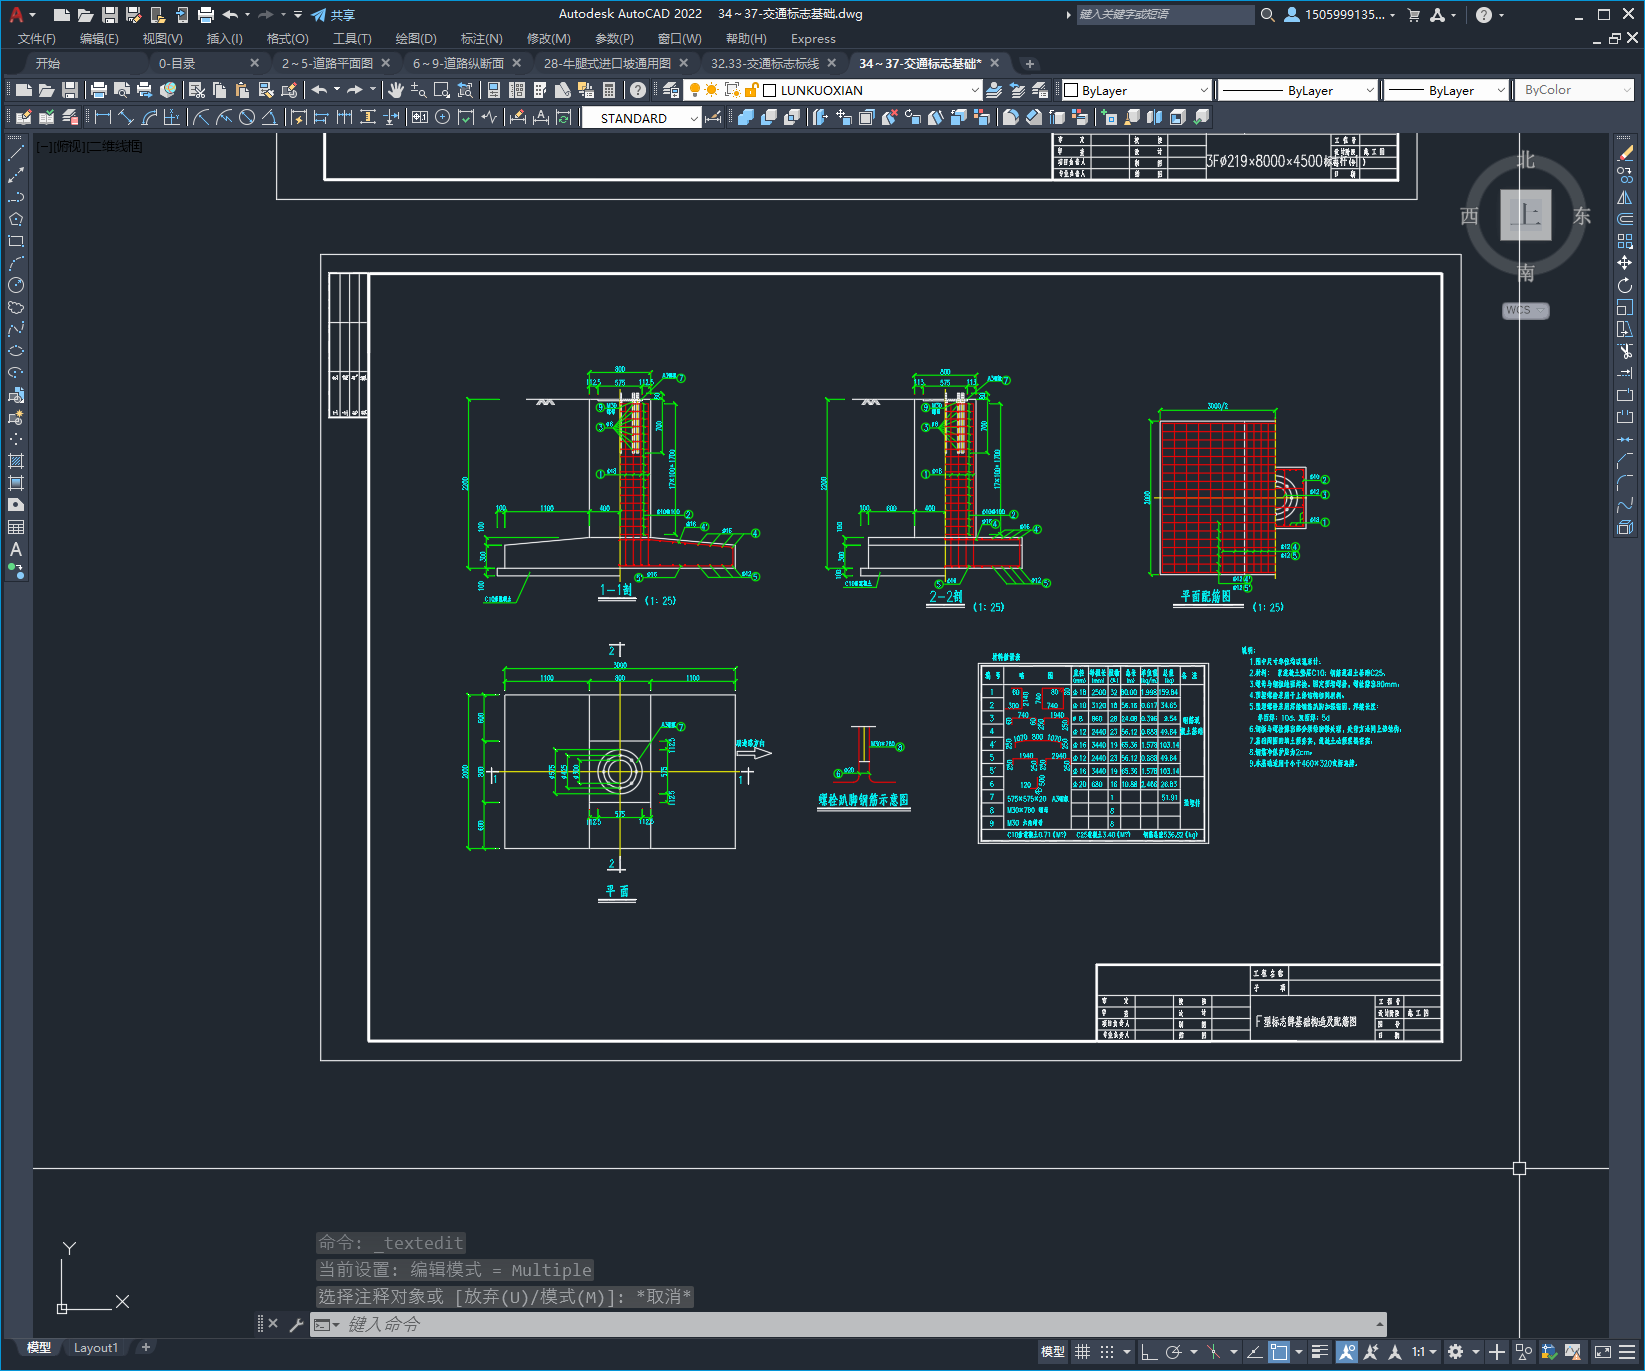This screenshot has height=1371, width=1645.
Task: Select the Rotate modify tool
Action: [x=1625, y=285]
